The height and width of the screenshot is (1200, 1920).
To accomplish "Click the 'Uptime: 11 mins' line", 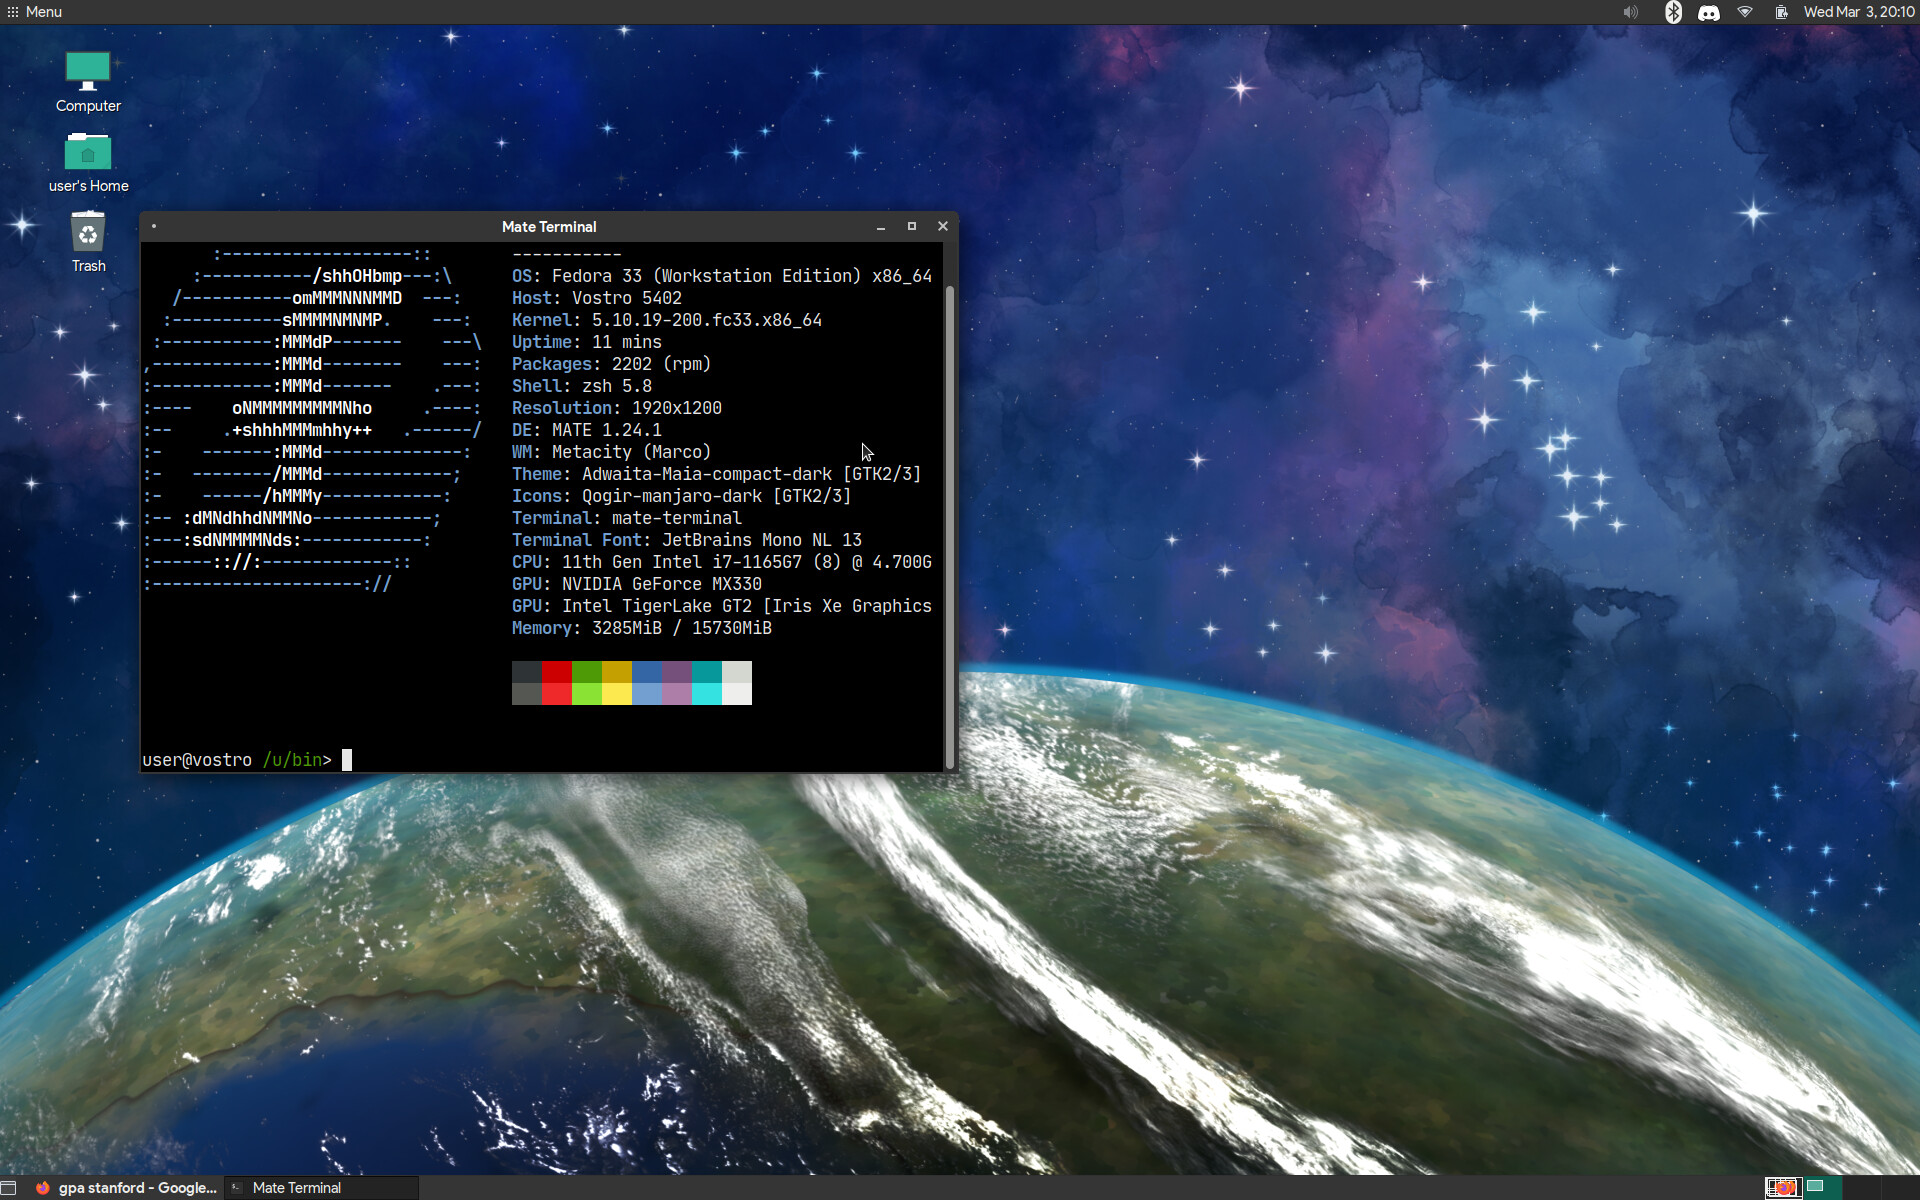I will pos(587,342).
